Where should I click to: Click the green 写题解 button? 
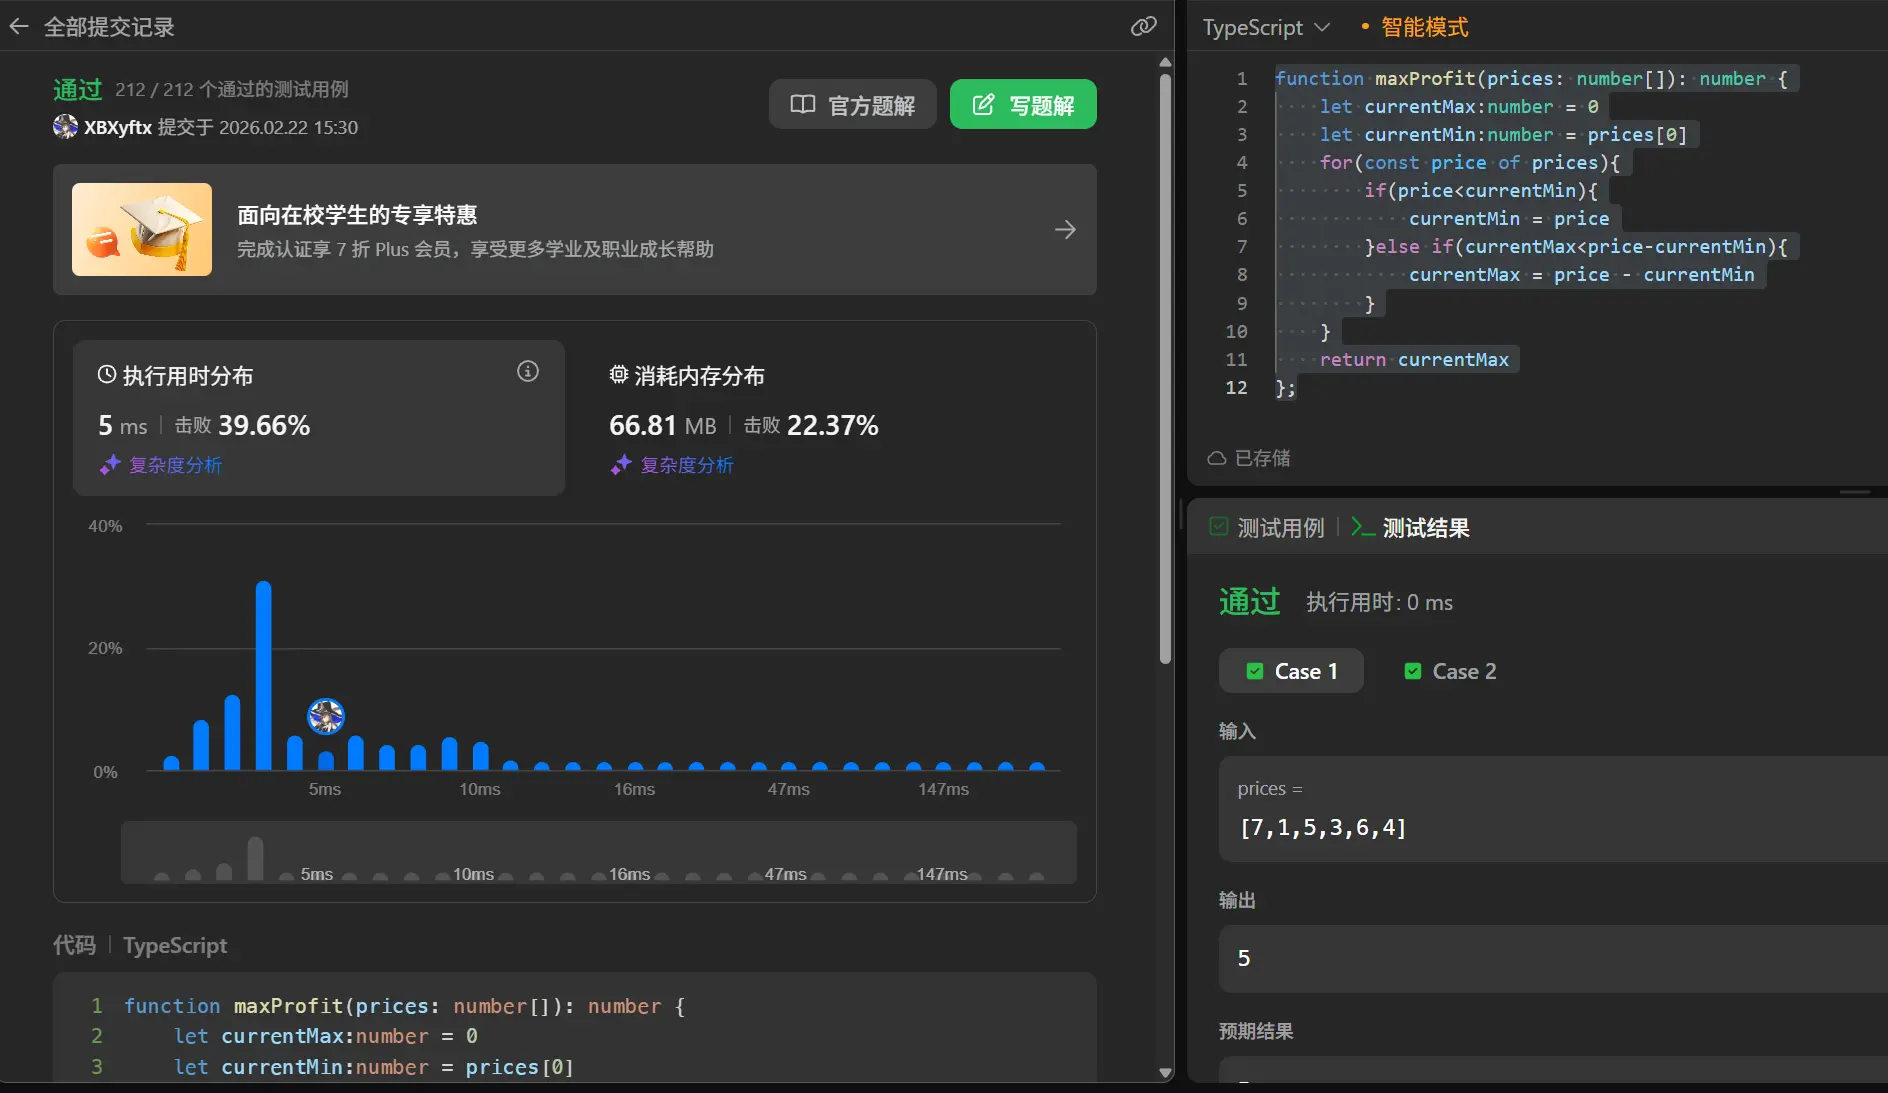coord(1023,105)
